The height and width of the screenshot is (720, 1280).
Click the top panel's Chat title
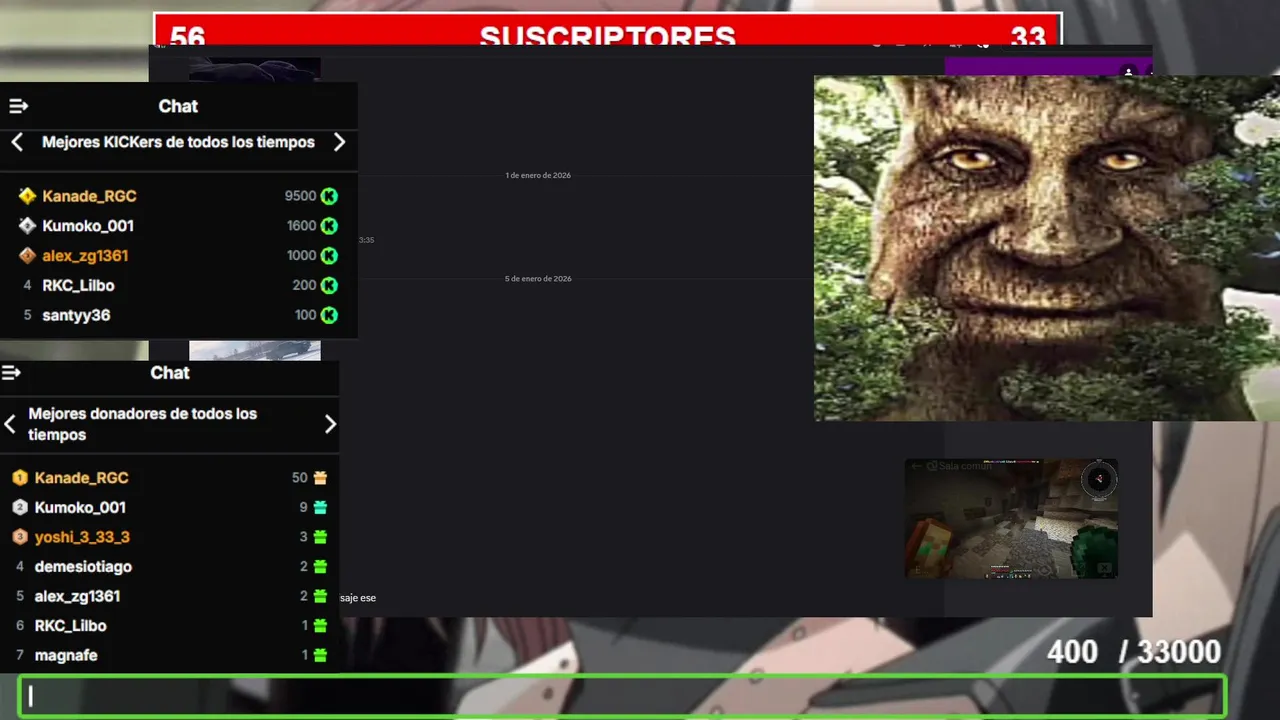click(178, 106)
